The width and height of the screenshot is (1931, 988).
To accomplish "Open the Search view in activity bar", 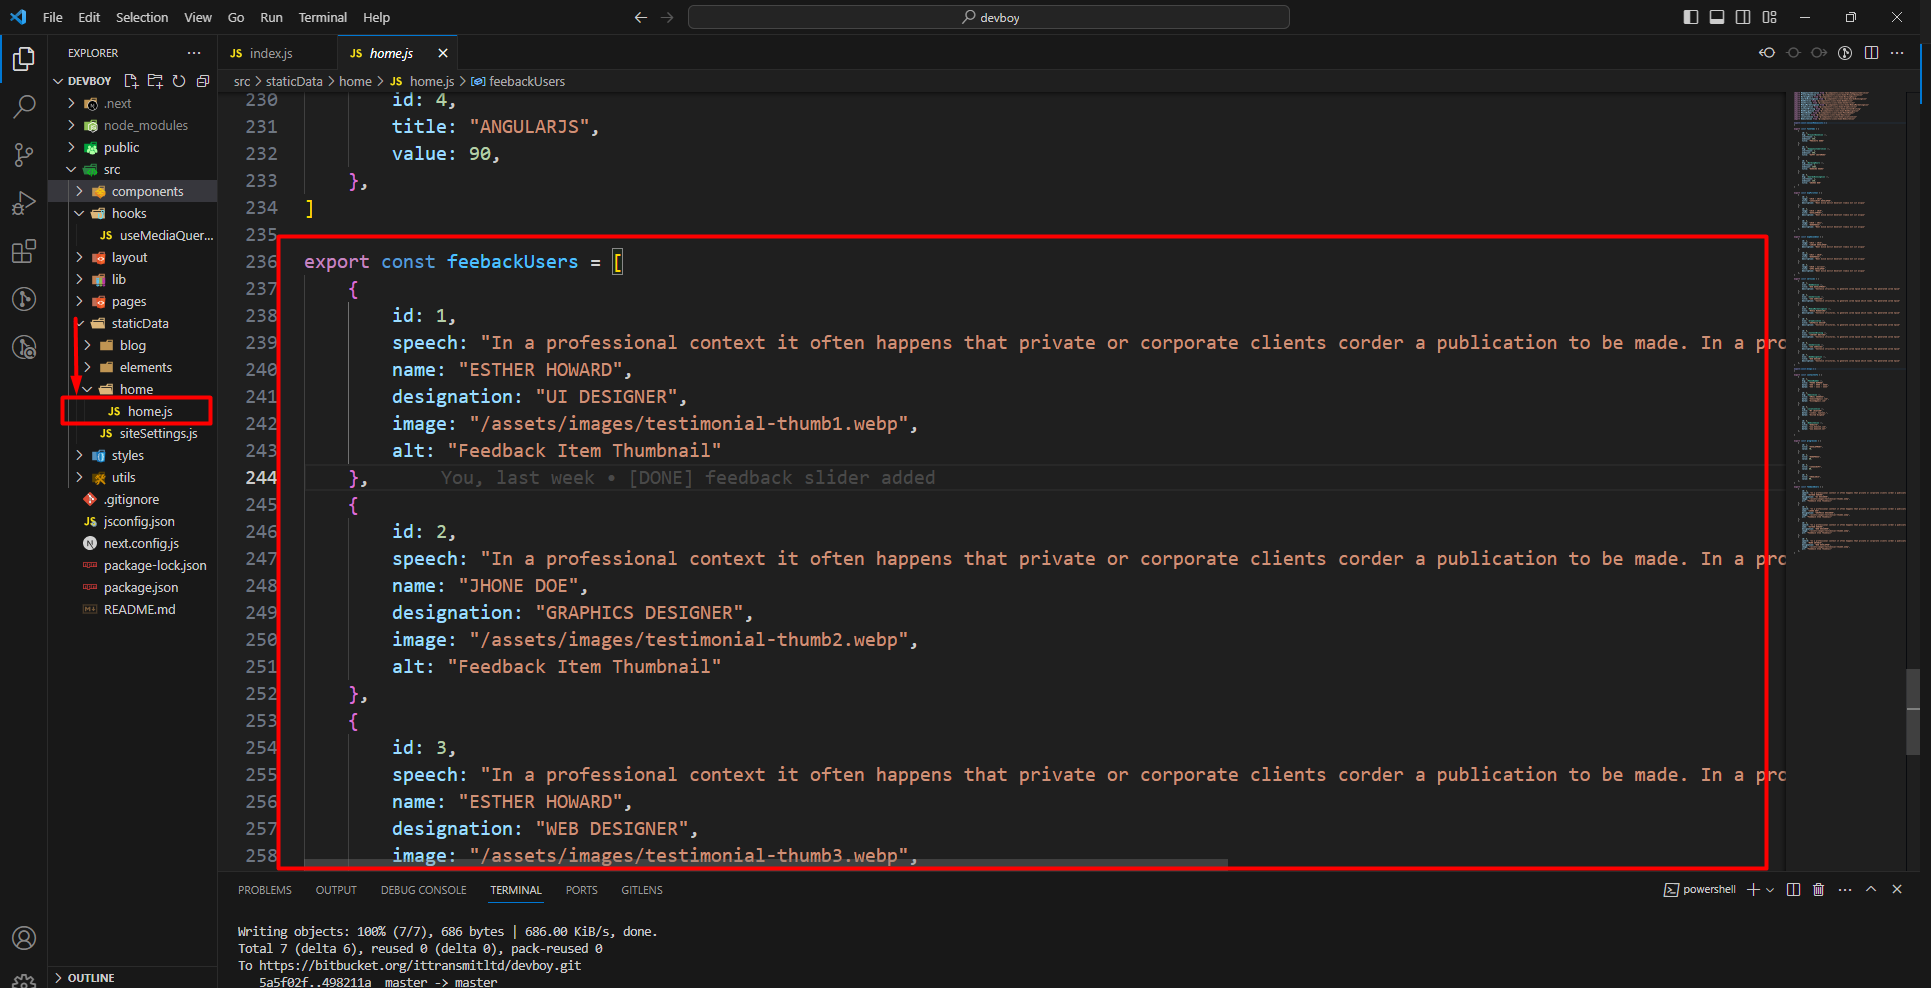I will click(x=24, y=106).
